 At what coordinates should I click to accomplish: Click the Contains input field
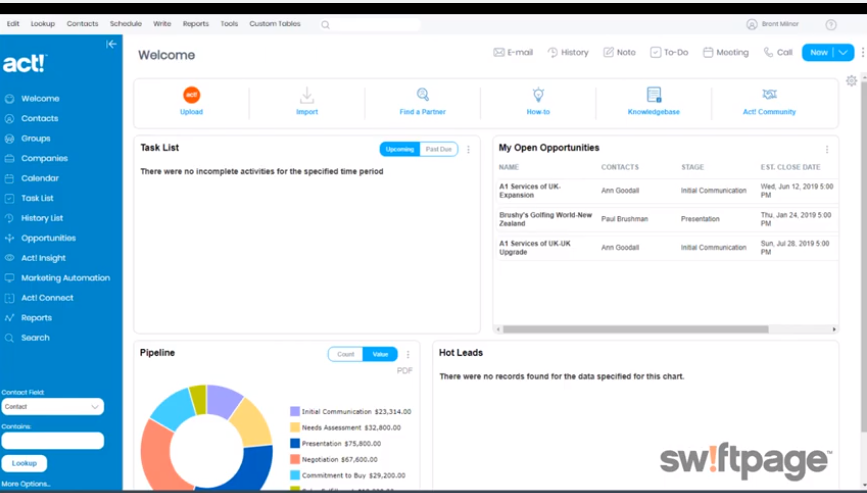pyautogui.click(x=52, y=440)
